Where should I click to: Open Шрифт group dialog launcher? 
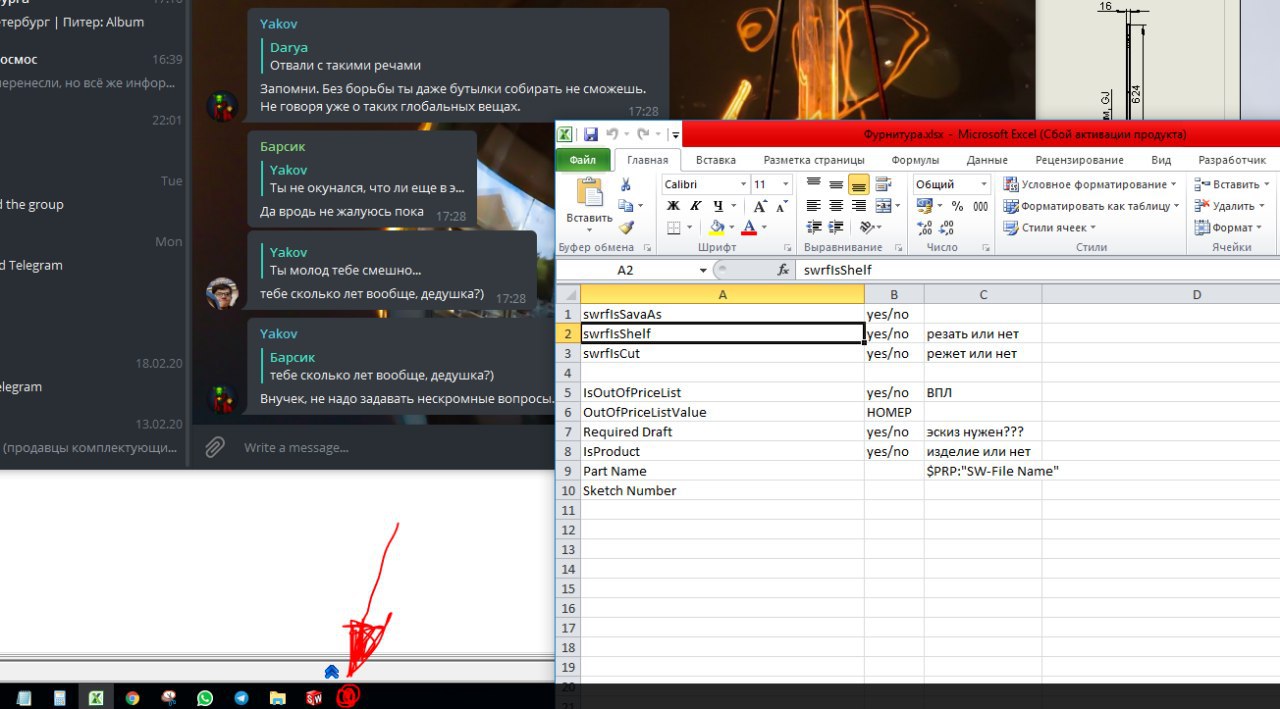point(787,248)
